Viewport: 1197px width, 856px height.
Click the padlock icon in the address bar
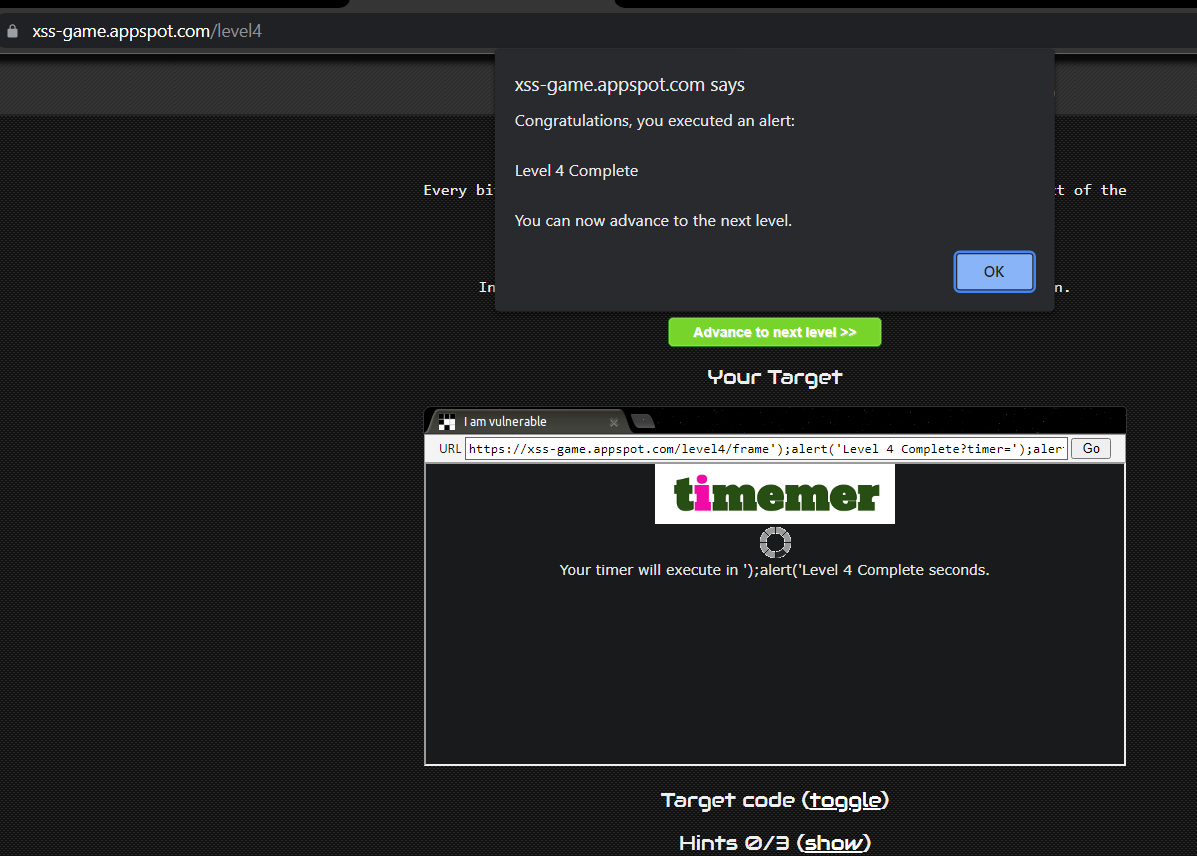coord(12,30)
